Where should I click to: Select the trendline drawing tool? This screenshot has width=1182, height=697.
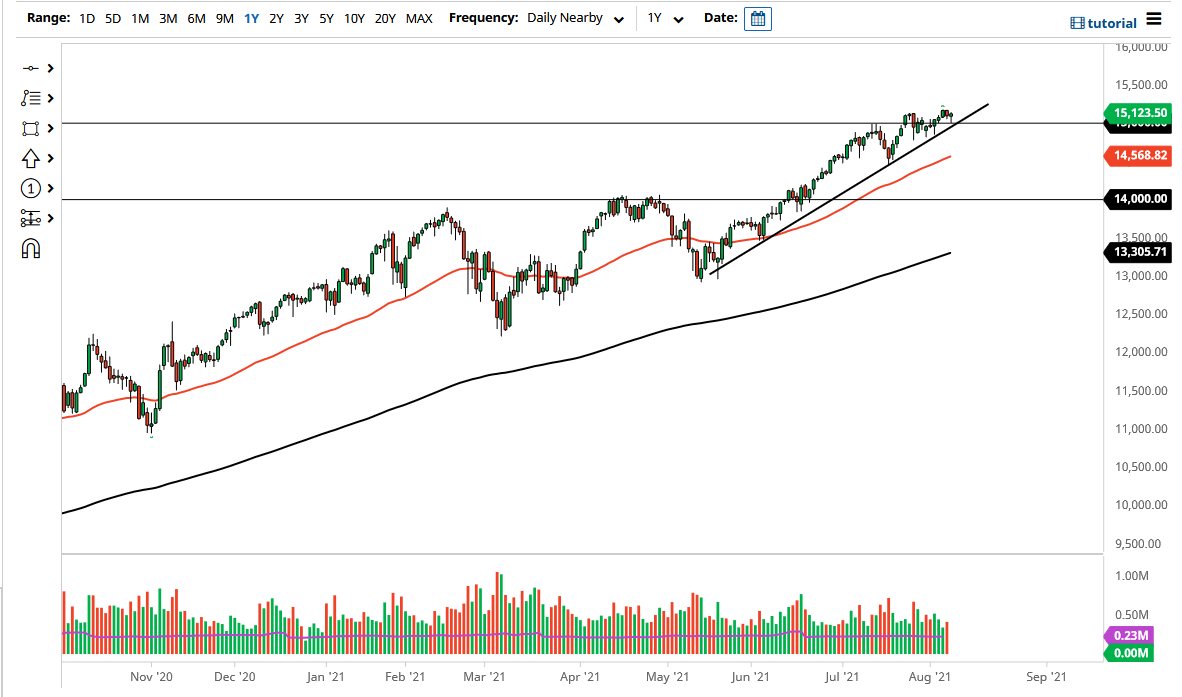coord(31,68)
